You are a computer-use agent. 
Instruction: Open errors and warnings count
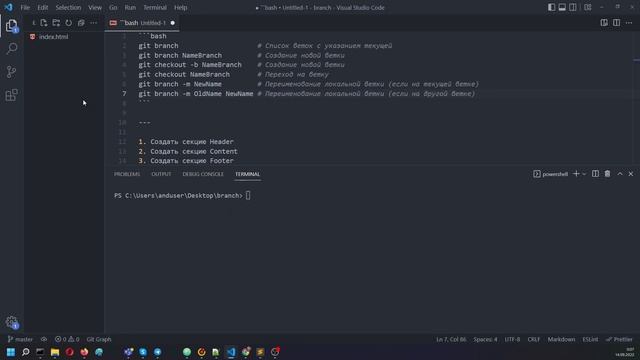point(67,339)
